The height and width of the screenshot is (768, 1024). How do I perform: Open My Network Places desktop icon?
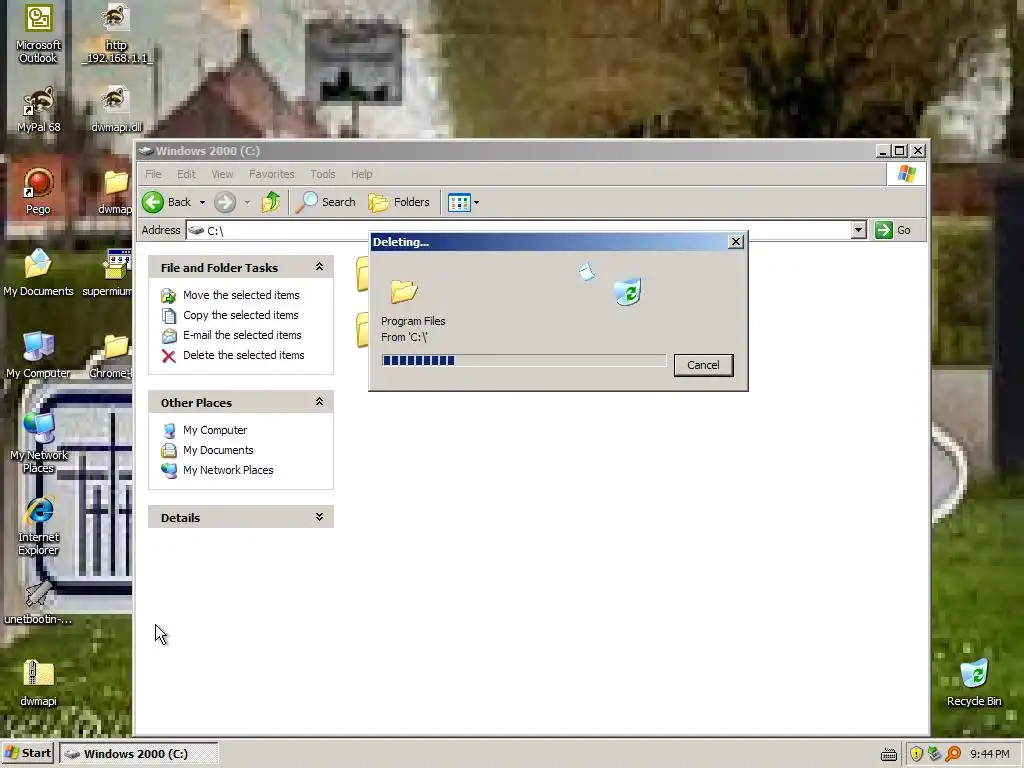pyautogui.click(x=39, y=443)
